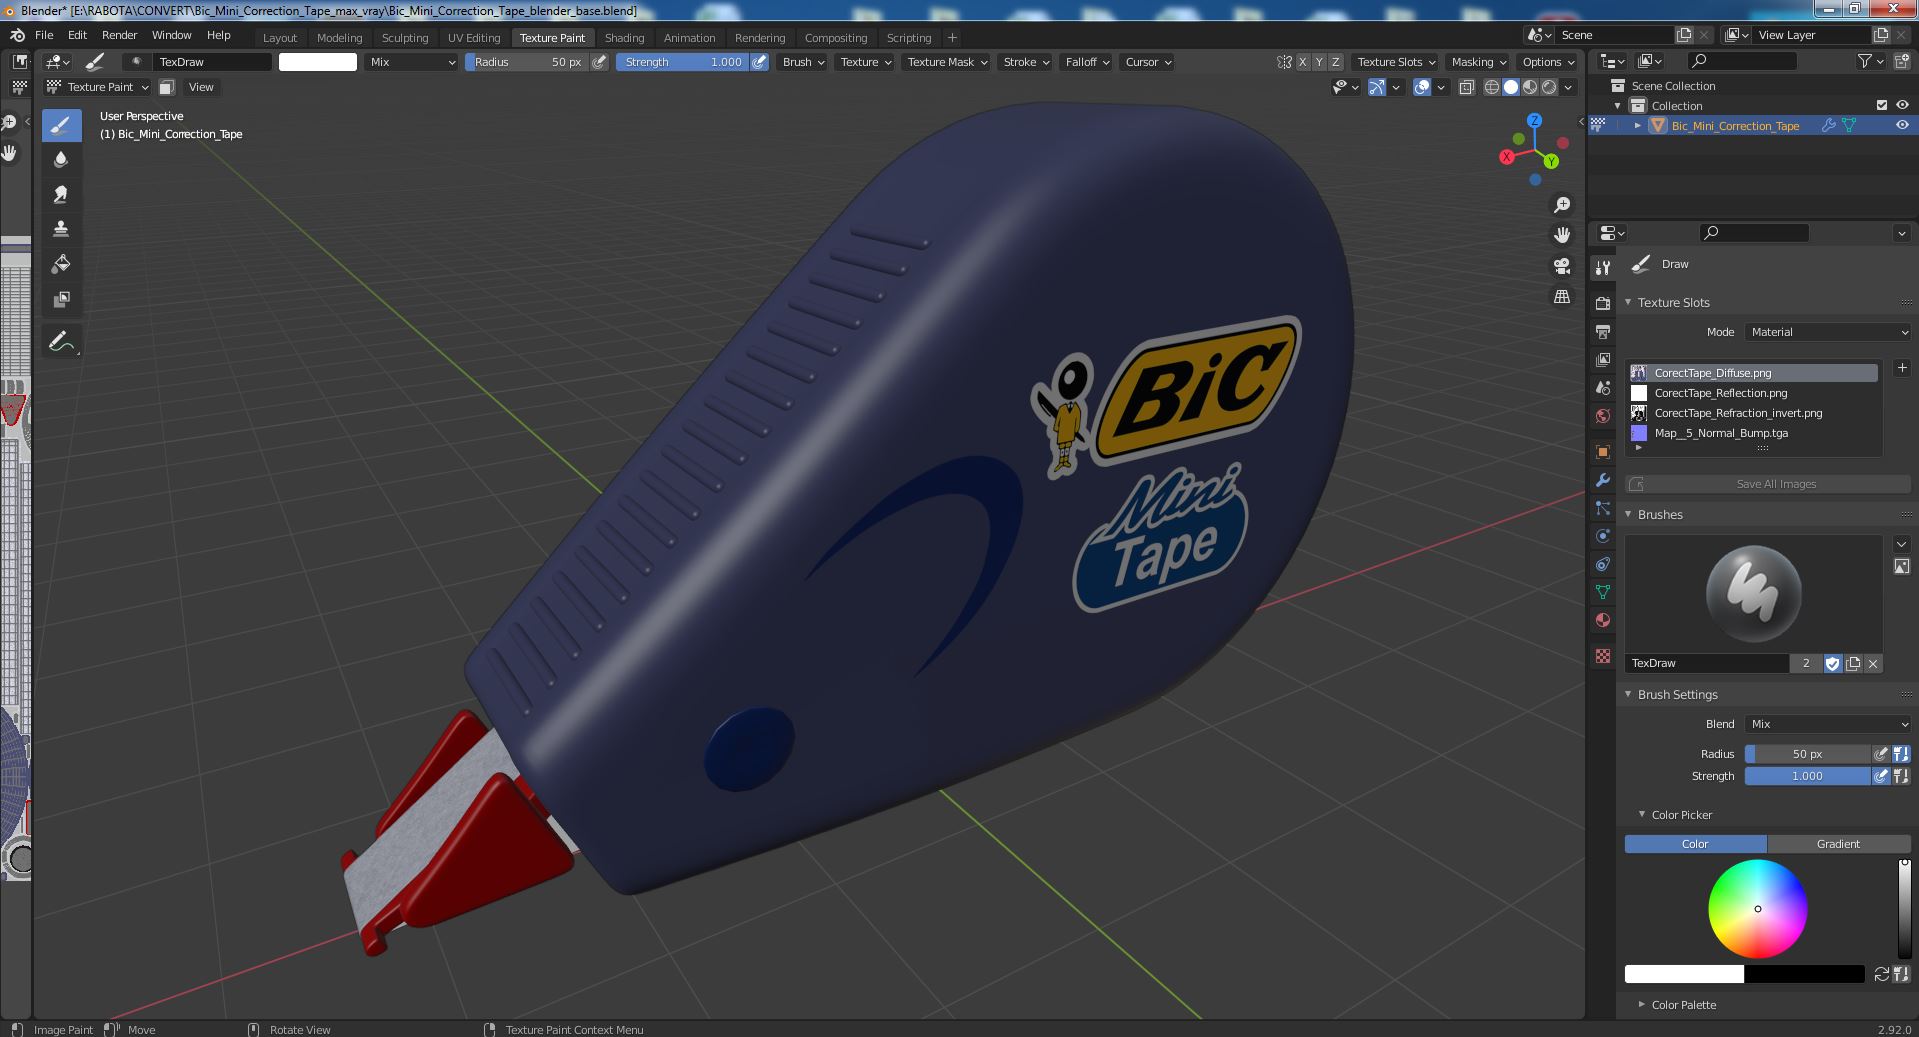
Task: Collapse the Brush Settings panel
Action: click(1677, 694)
